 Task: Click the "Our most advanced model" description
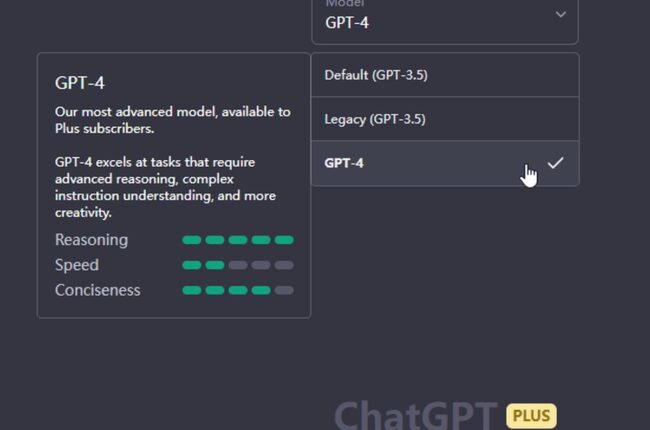pos(172,120)
